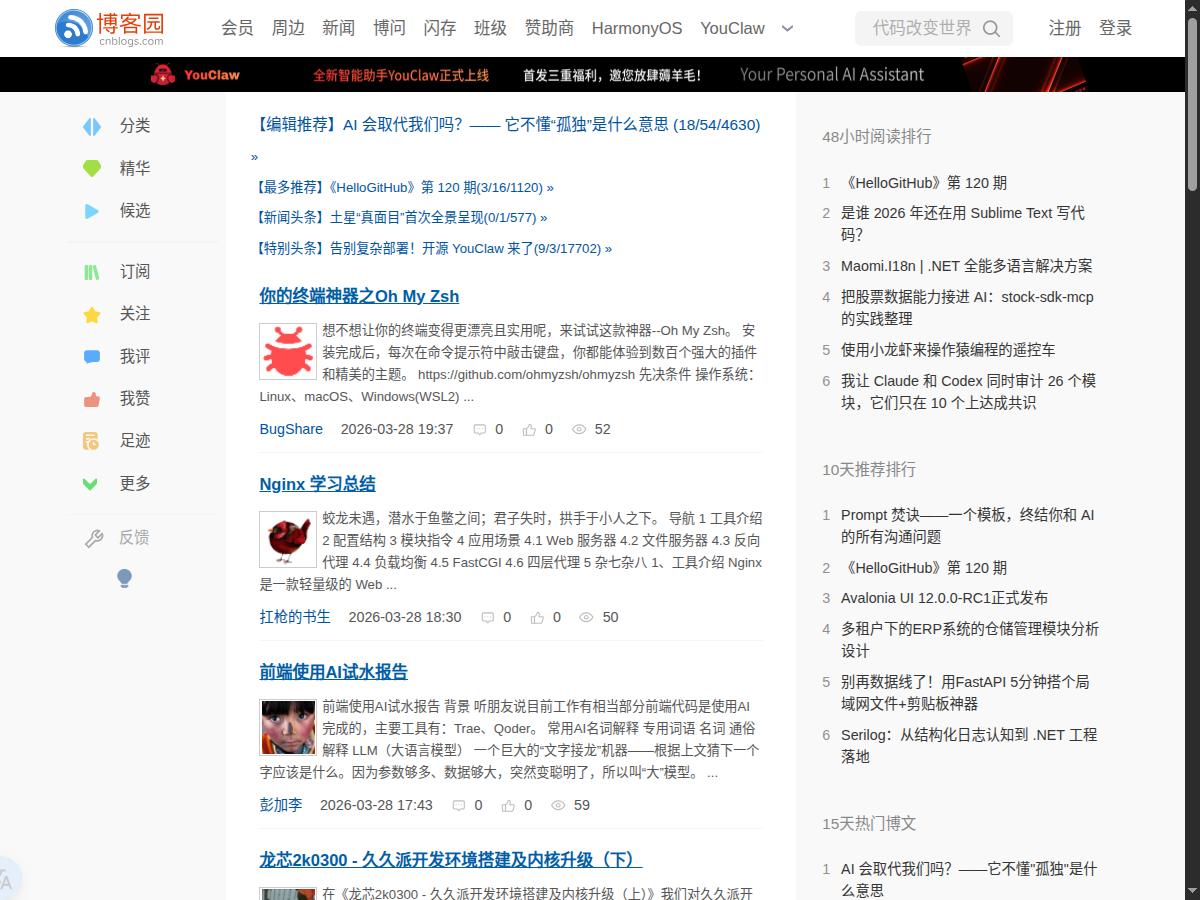Click the 关注 star icon in sidebar
The height and width of the screenshot is (900, 1200).
tap(91, 313)
